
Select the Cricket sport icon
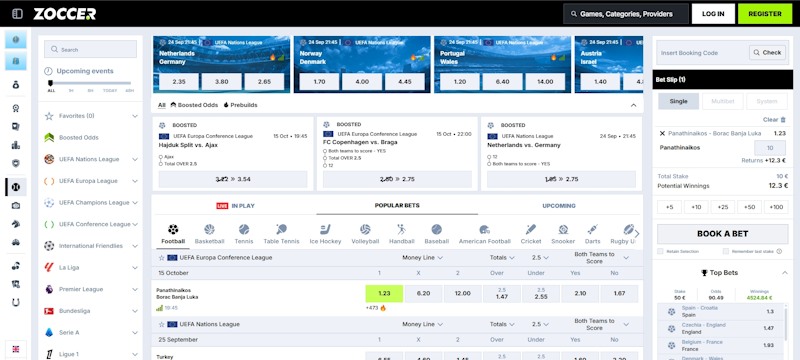pyautogui.click(x=531, y=229)
